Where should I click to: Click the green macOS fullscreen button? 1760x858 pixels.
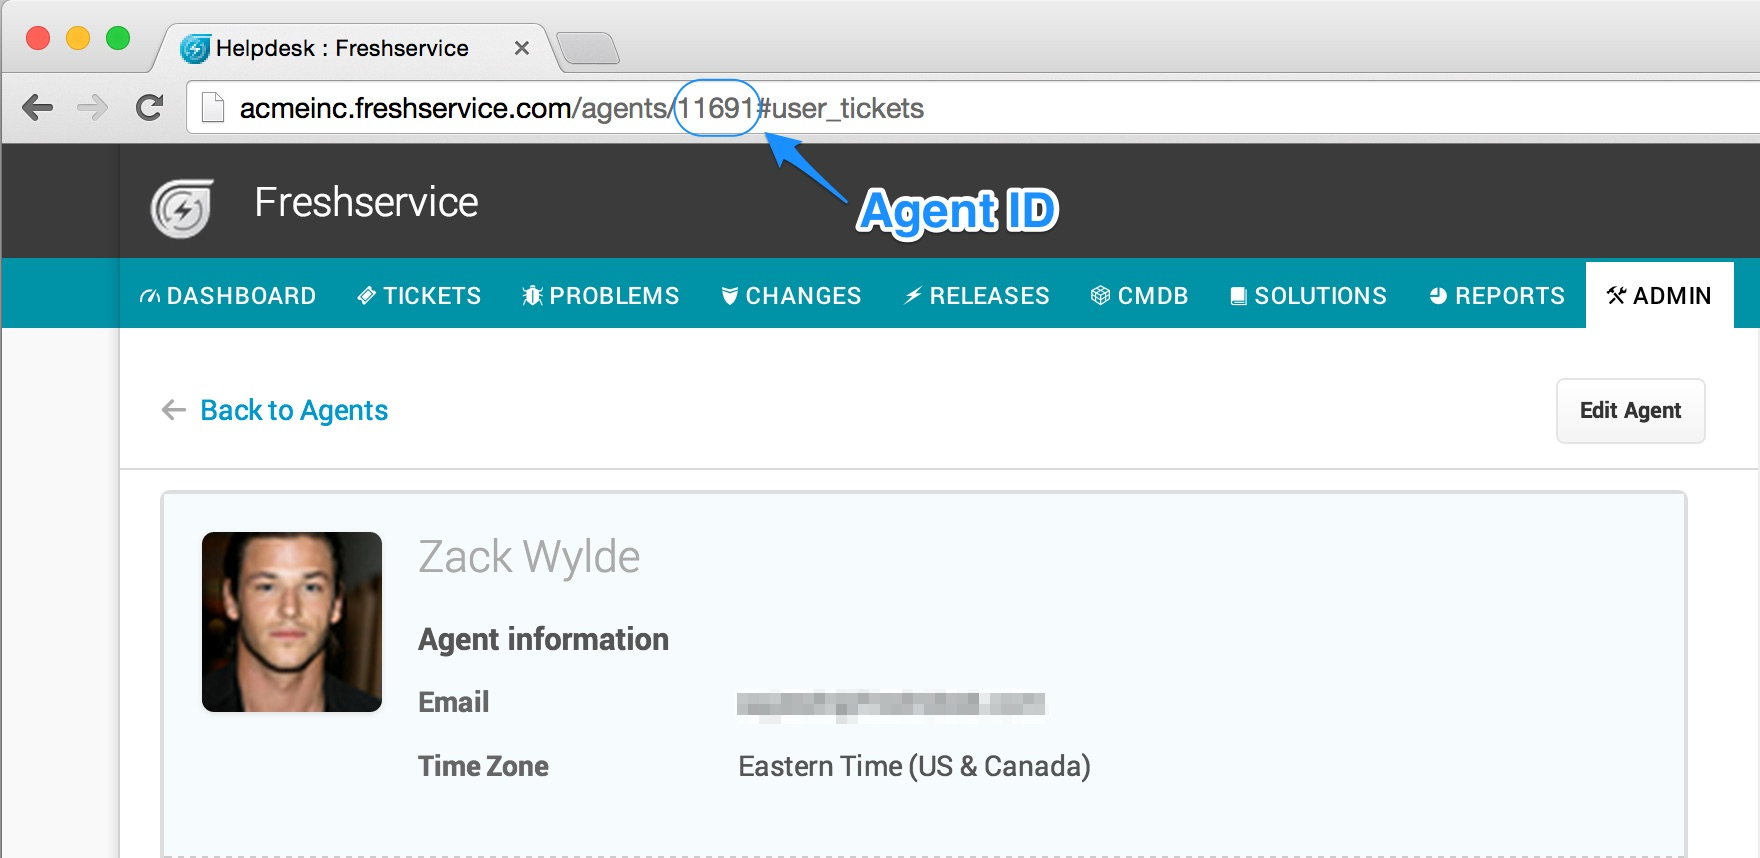pos(118,38)
